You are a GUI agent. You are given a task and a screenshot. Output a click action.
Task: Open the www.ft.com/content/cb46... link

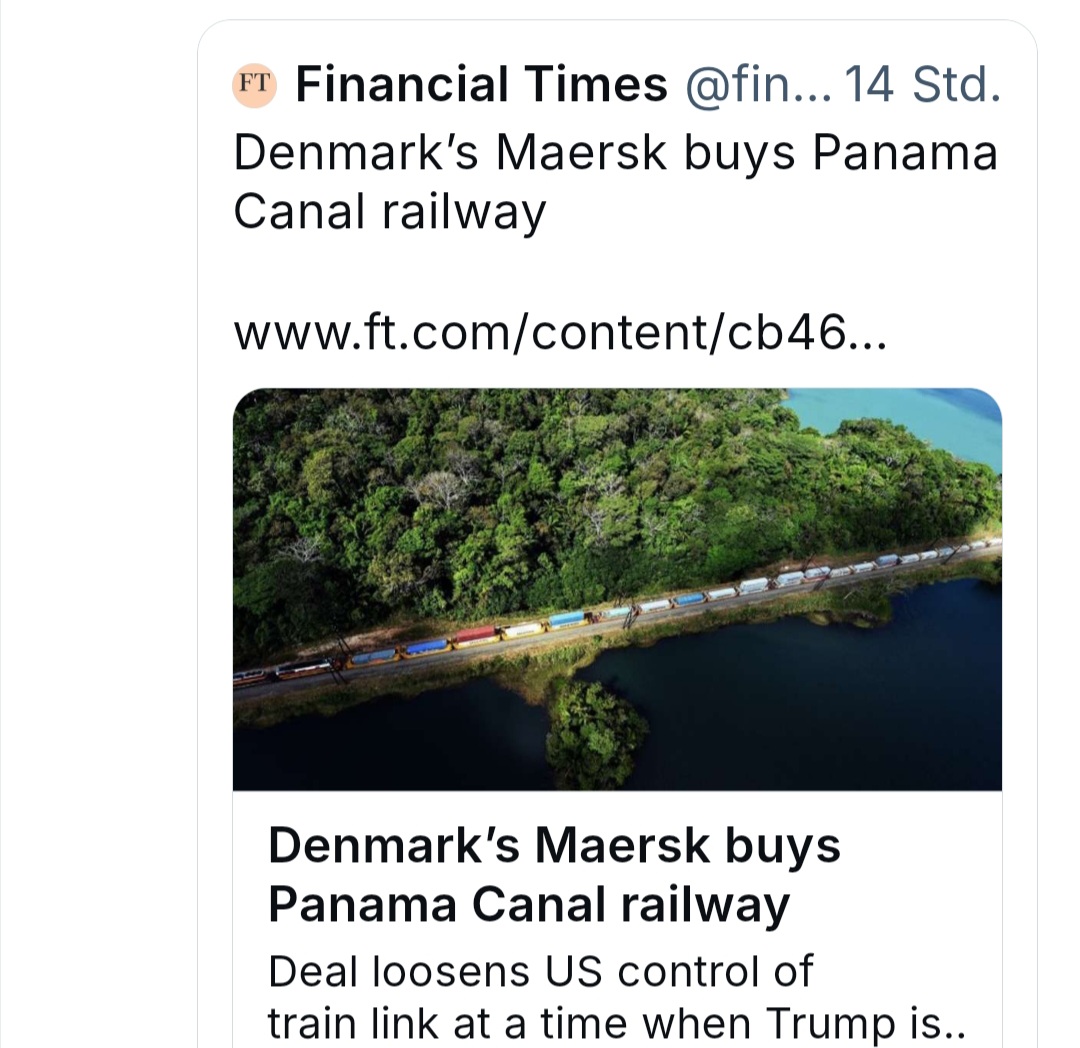click(x=560, y=333)
